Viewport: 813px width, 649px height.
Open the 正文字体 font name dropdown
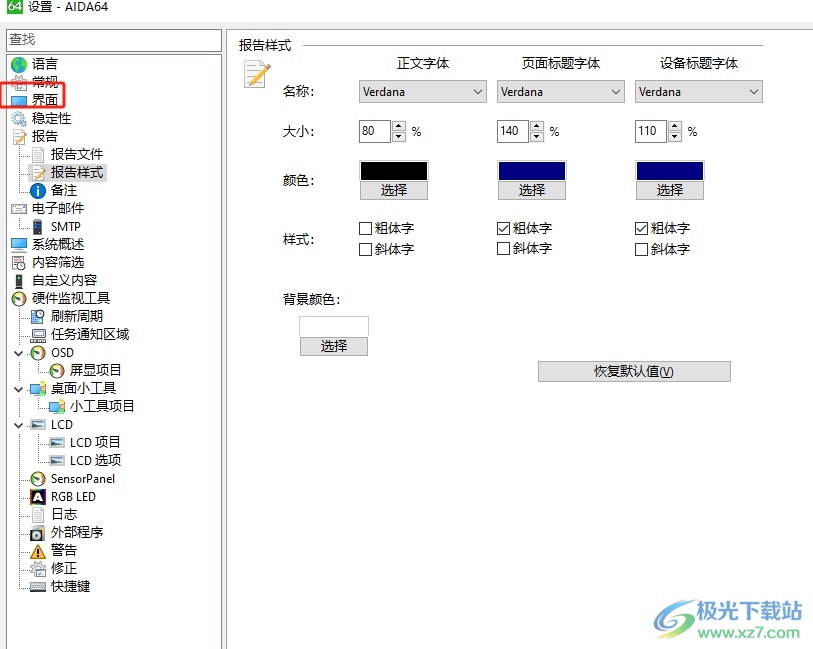tap(423, 92)
